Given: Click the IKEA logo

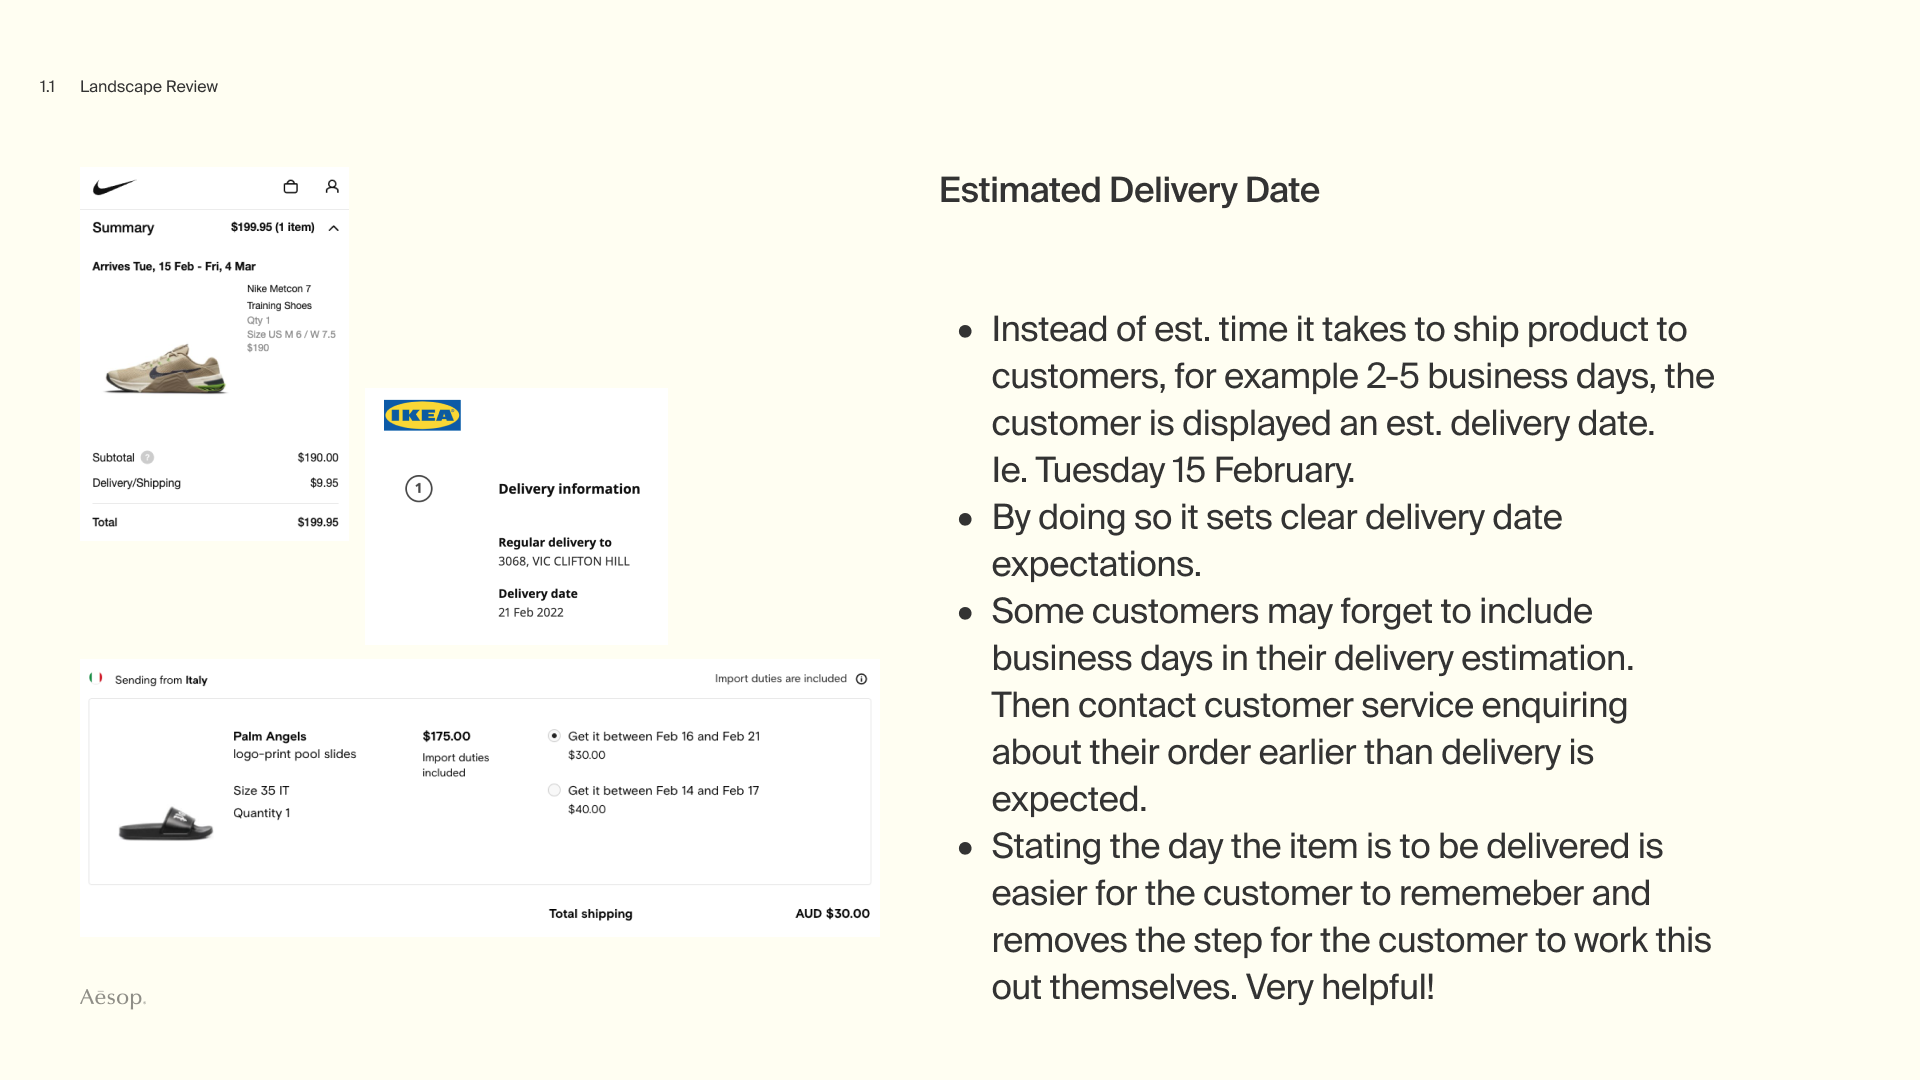Looking at the screenshot, I should coord(422,415).
